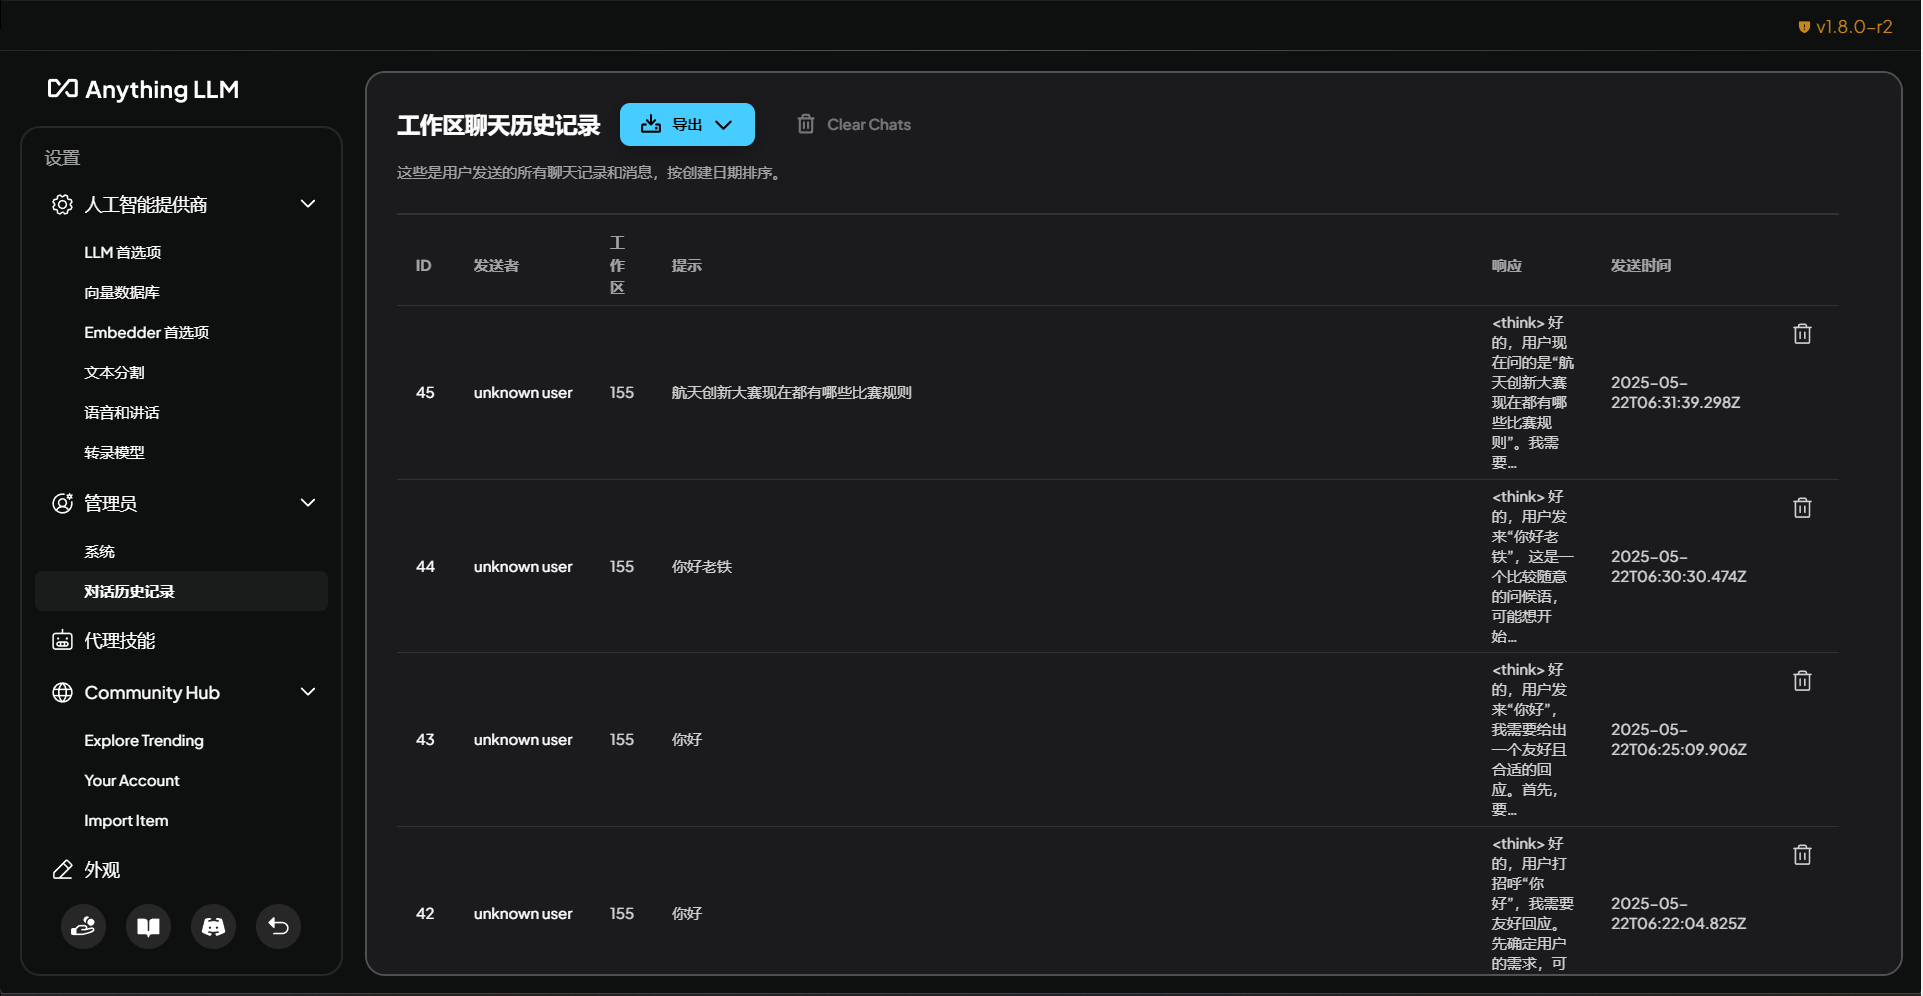Select 对话历史记录 in the sidebar
The width and height of the screenshot is (1923, 996).
pos(181,591)
